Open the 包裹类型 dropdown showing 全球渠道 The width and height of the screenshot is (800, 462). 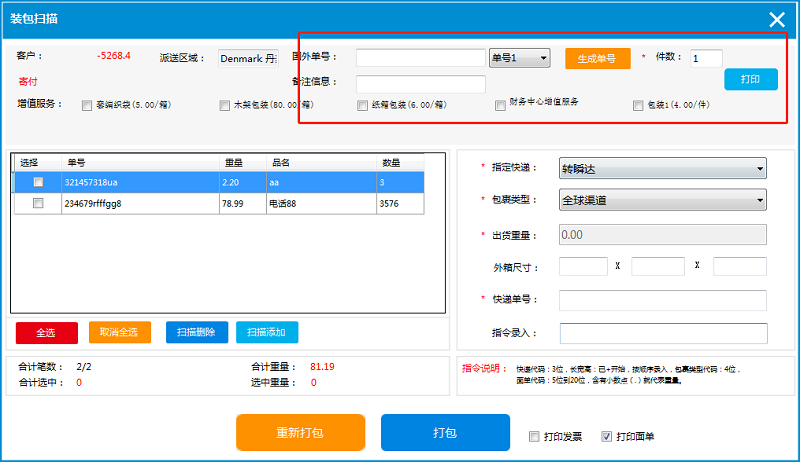click(x=662, y=201)
